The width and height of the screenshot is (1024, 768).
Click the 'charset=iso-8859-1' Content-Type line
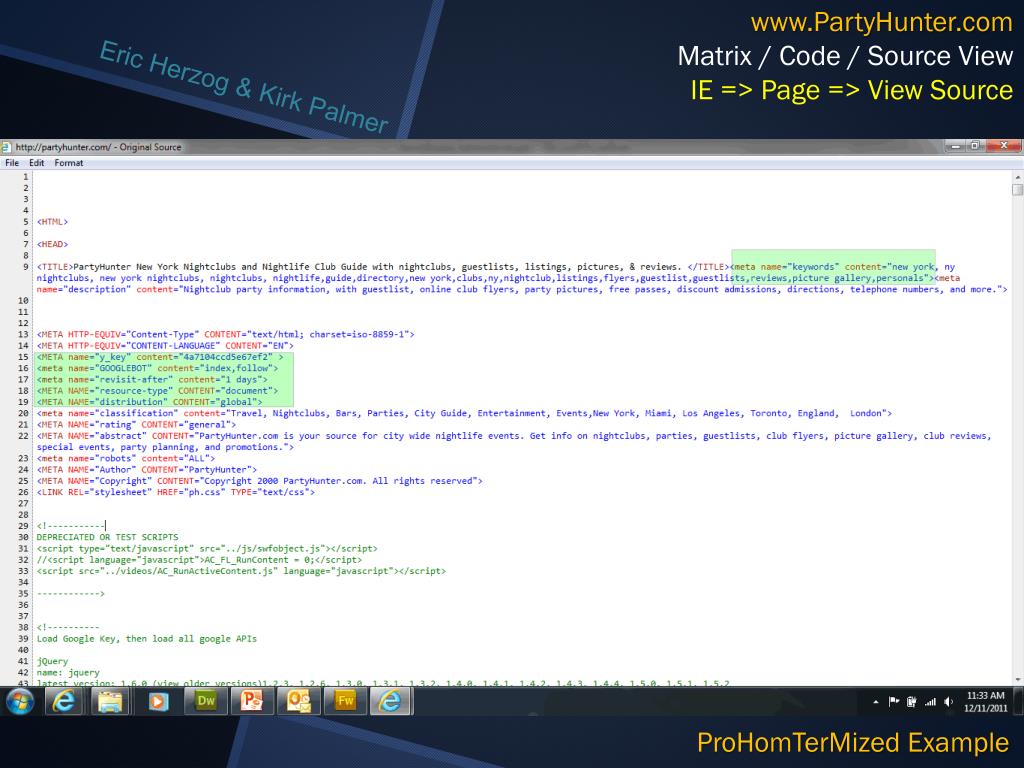pos(225,334)
